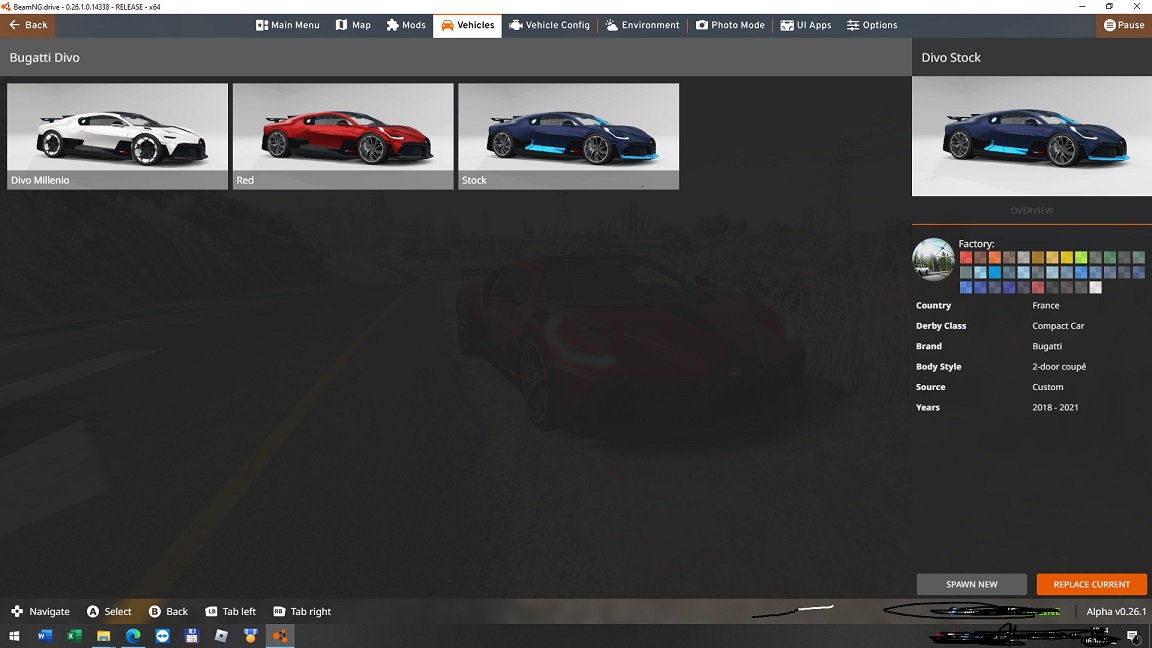The height and width of the screenshot is (648, 1152).
Task: Select the Divo Millenio configuration thumbnail
Action: coord(117,136)
